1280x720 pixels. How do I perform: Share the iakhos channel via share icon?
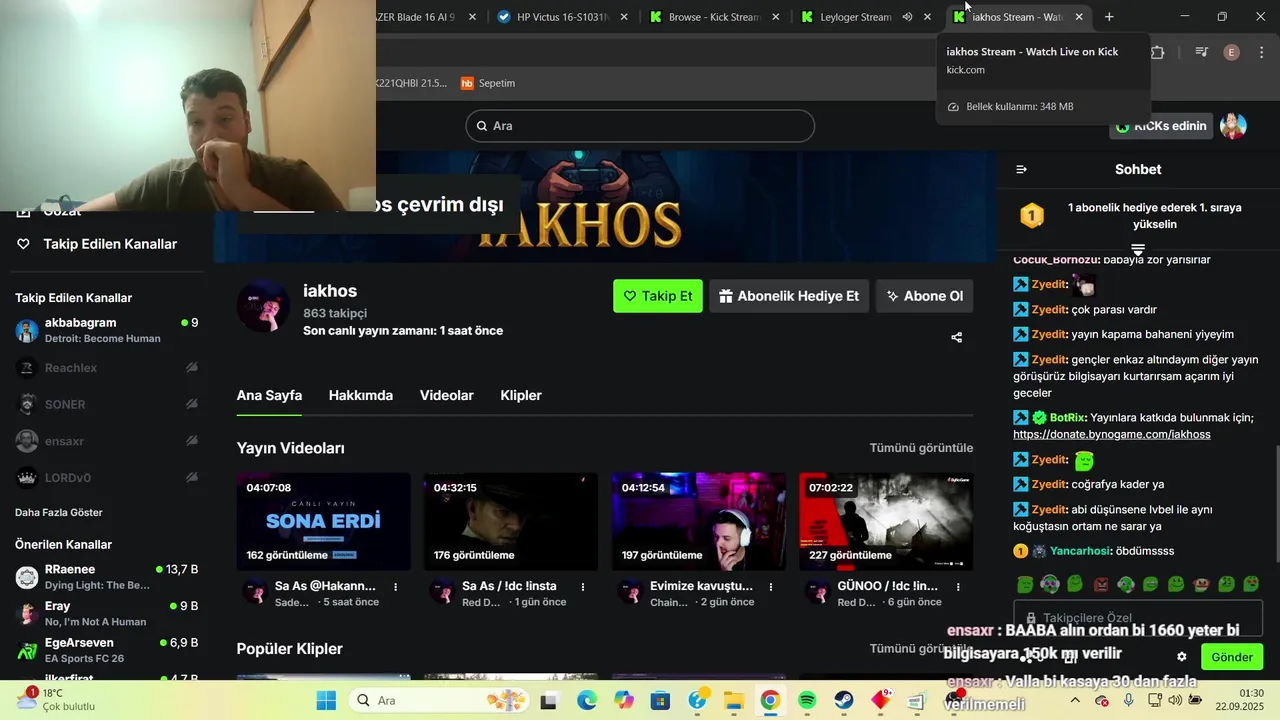click(957, 338)
